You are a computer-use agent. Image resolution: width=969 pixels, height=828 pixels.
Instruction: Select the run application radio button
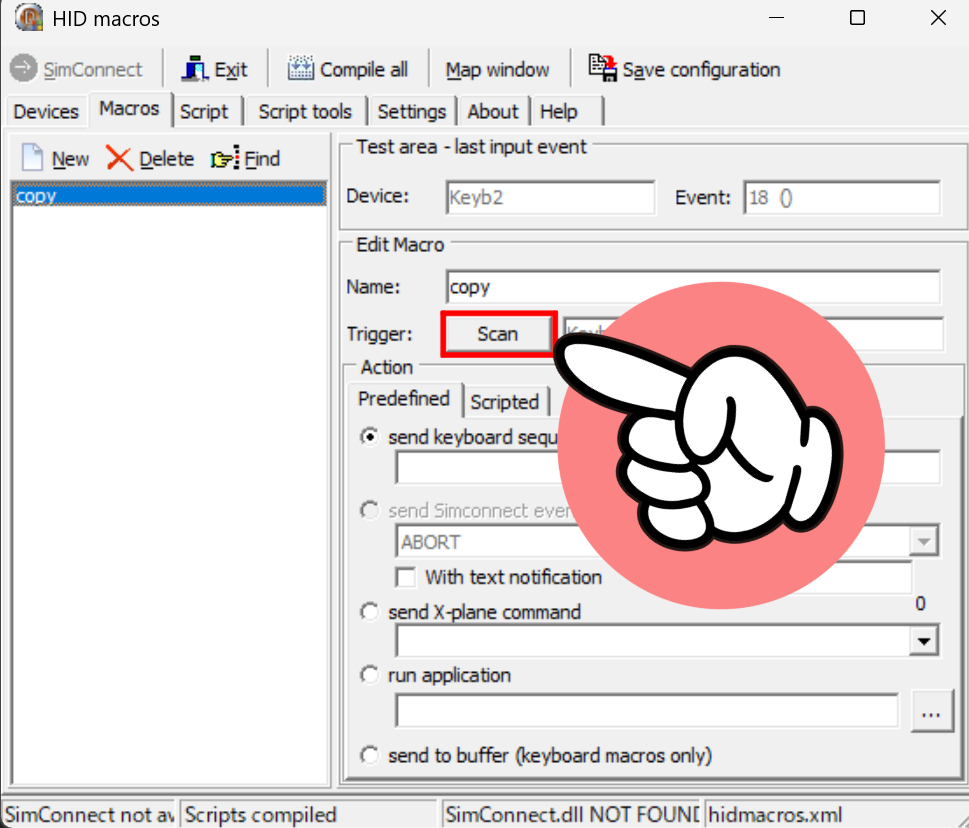[370, 676]
